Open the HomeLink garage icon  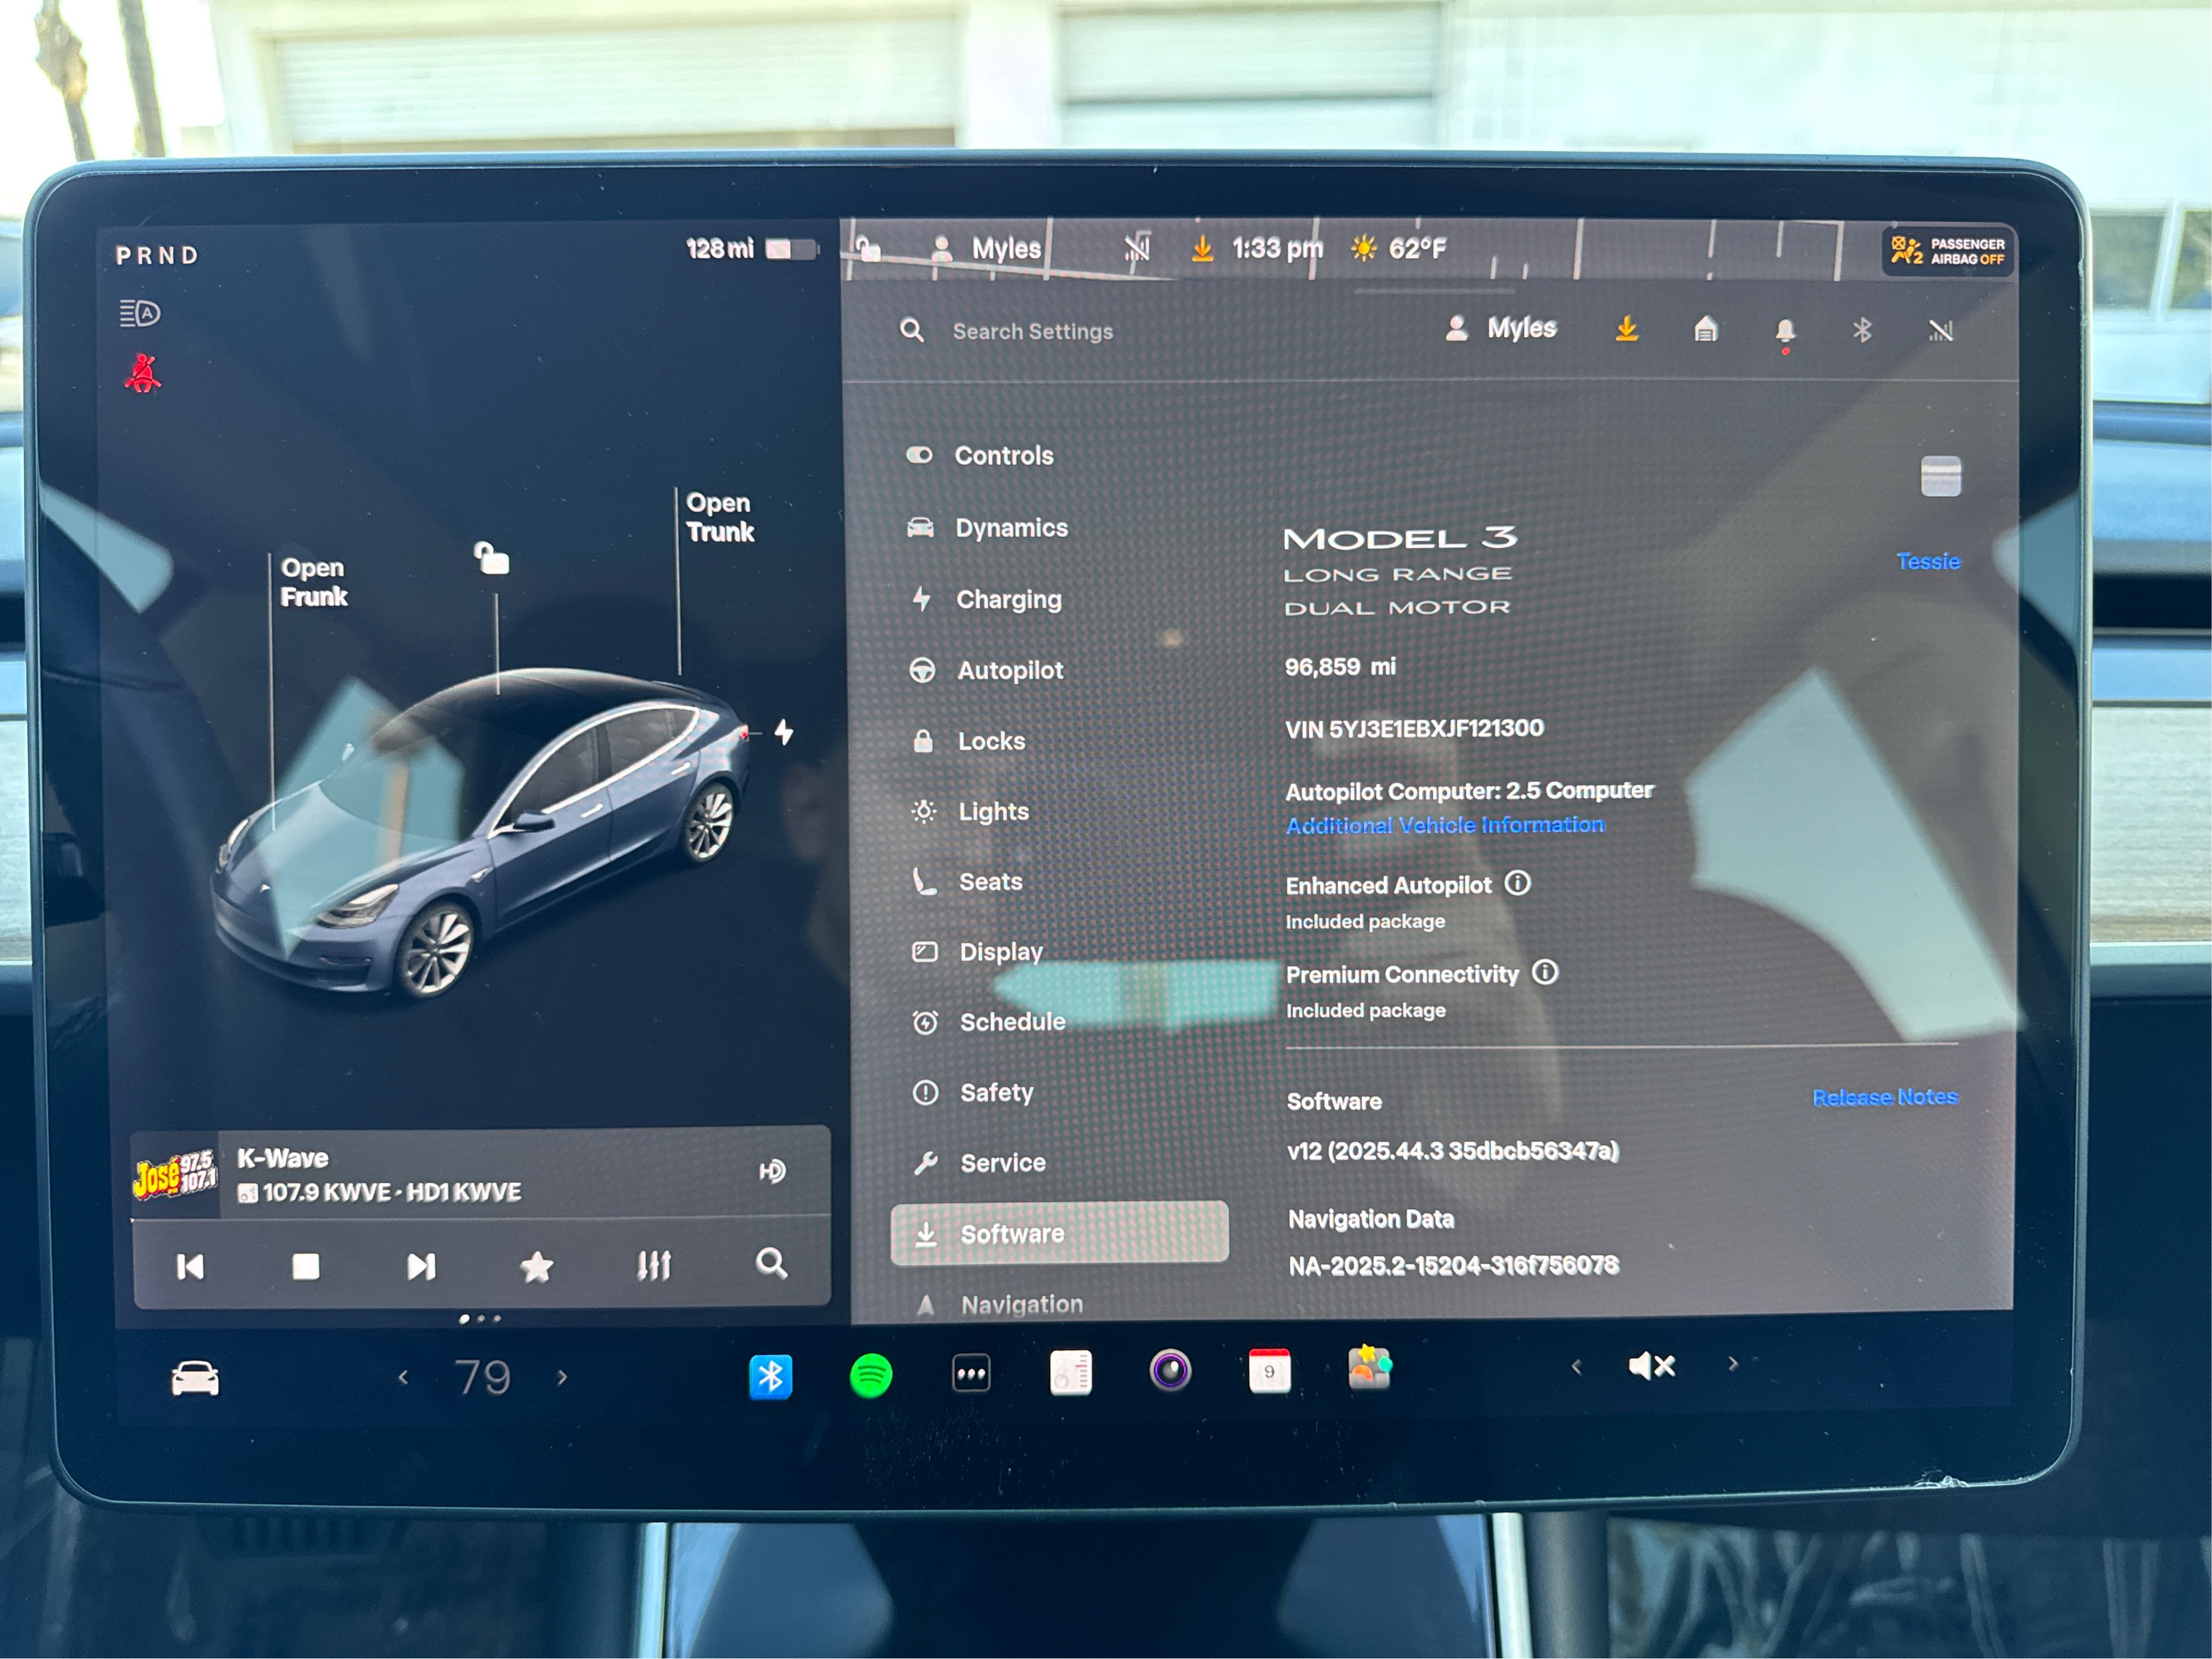[1706, 329]
